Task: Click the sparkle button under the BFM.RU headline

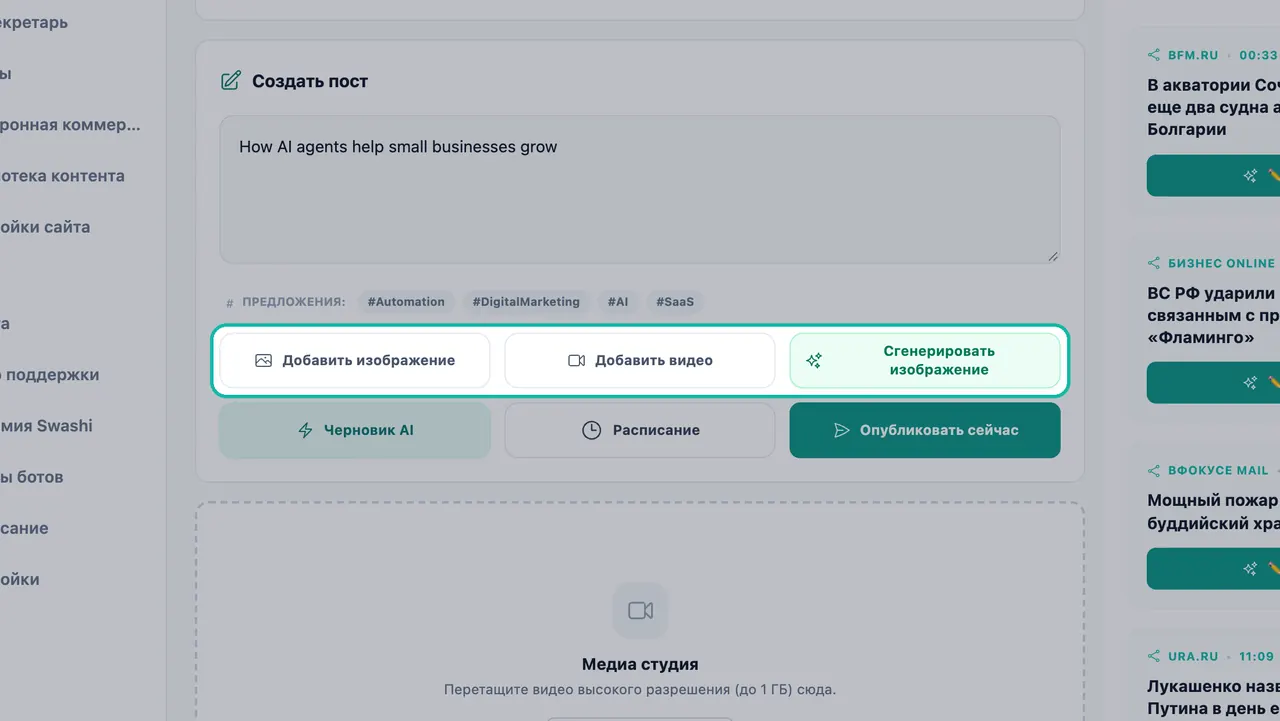Action: point(1213,175)
